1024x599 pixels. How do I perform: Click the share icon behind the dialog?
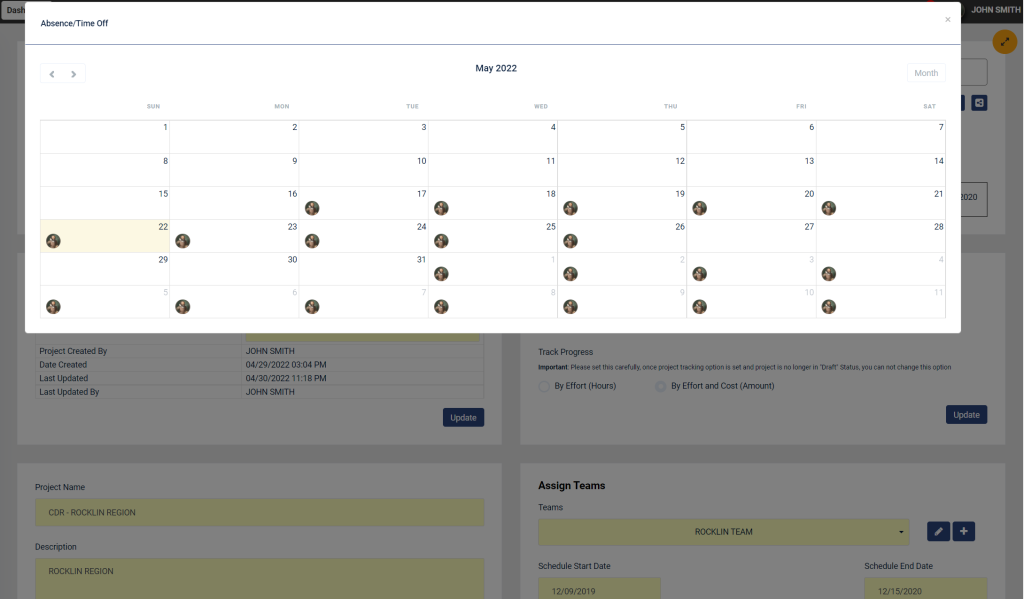(x=979, y=103)
